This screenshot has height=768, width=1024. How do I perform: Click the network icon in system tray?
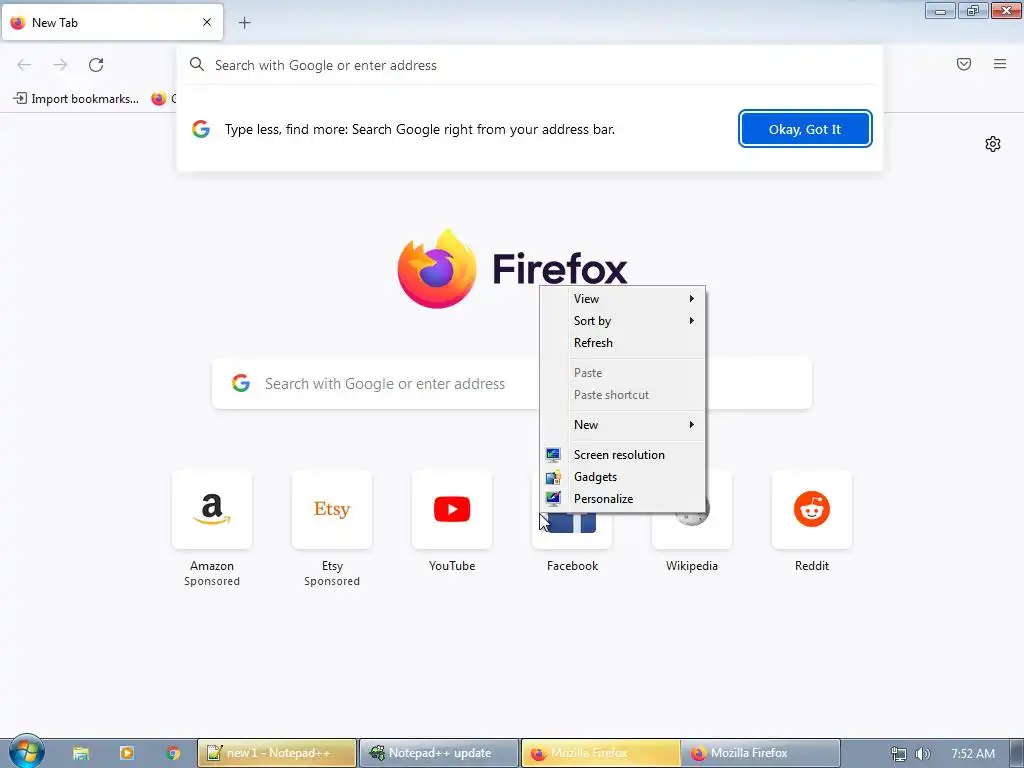pyautogui.click(x=899, y=754)
